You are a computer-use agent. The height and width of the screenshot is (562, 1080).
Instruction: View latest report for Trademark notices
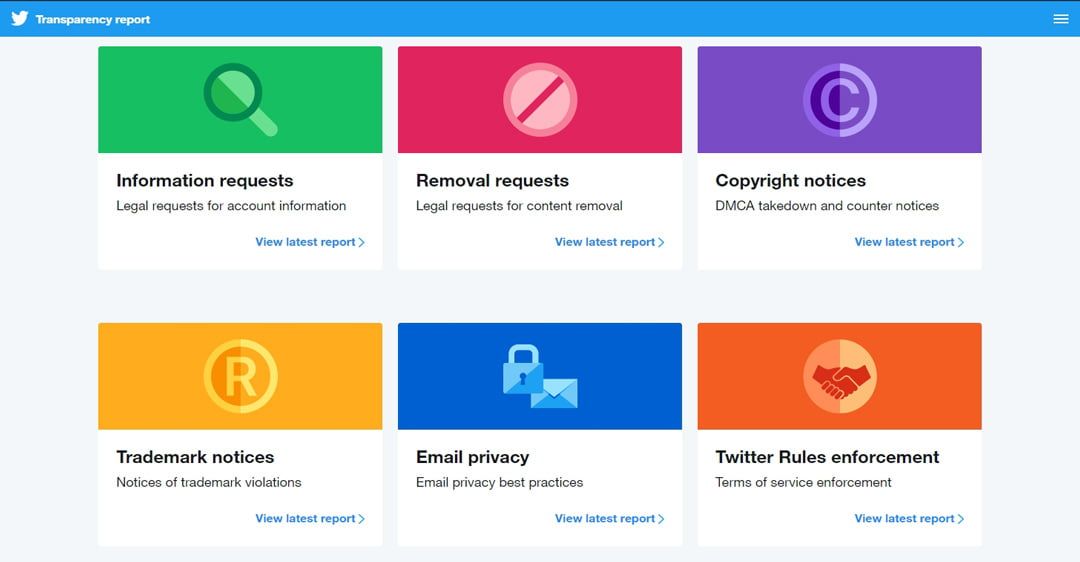tap(310, 519)
